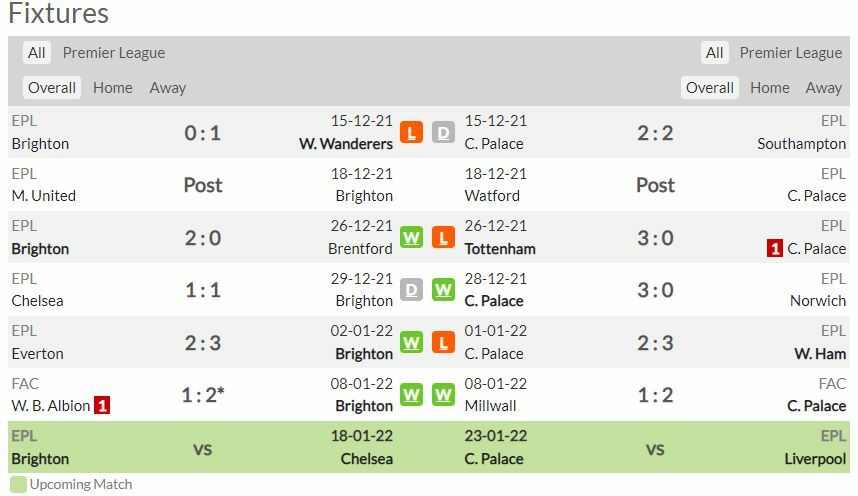Viewport: 858px width, 496px height.
Task: Open the C. Palace vs Liverpool upcoming match
Action: point(655,449)
